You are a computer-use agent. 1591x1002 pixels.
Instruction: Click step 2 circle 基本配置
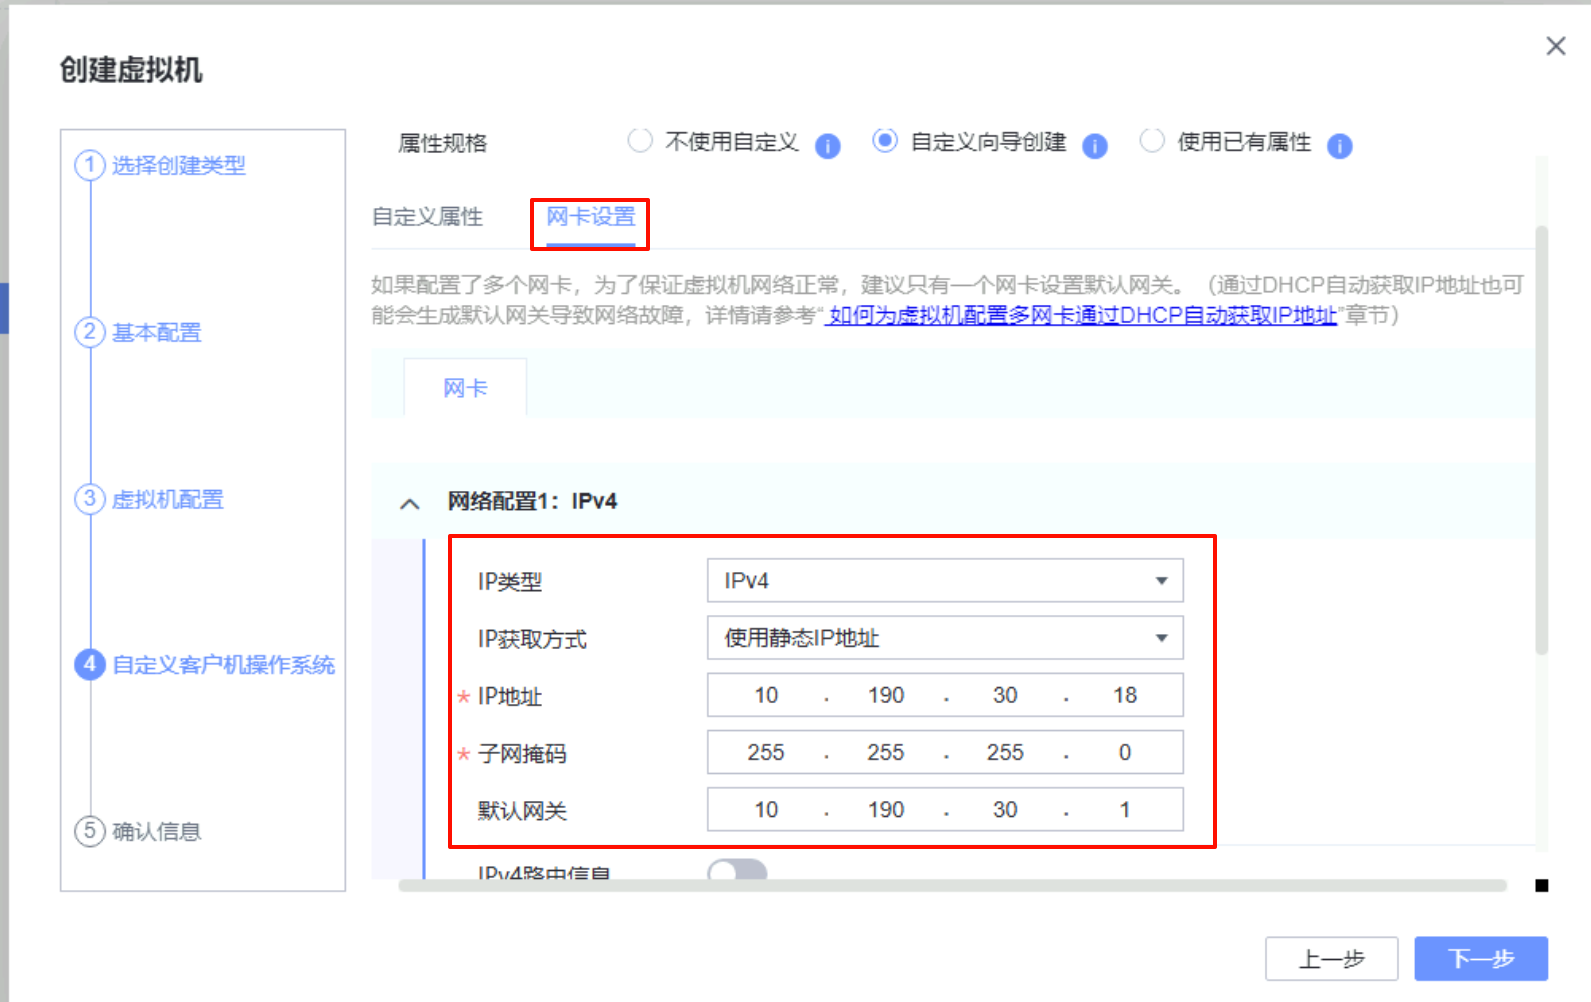[x=90, y=332]
